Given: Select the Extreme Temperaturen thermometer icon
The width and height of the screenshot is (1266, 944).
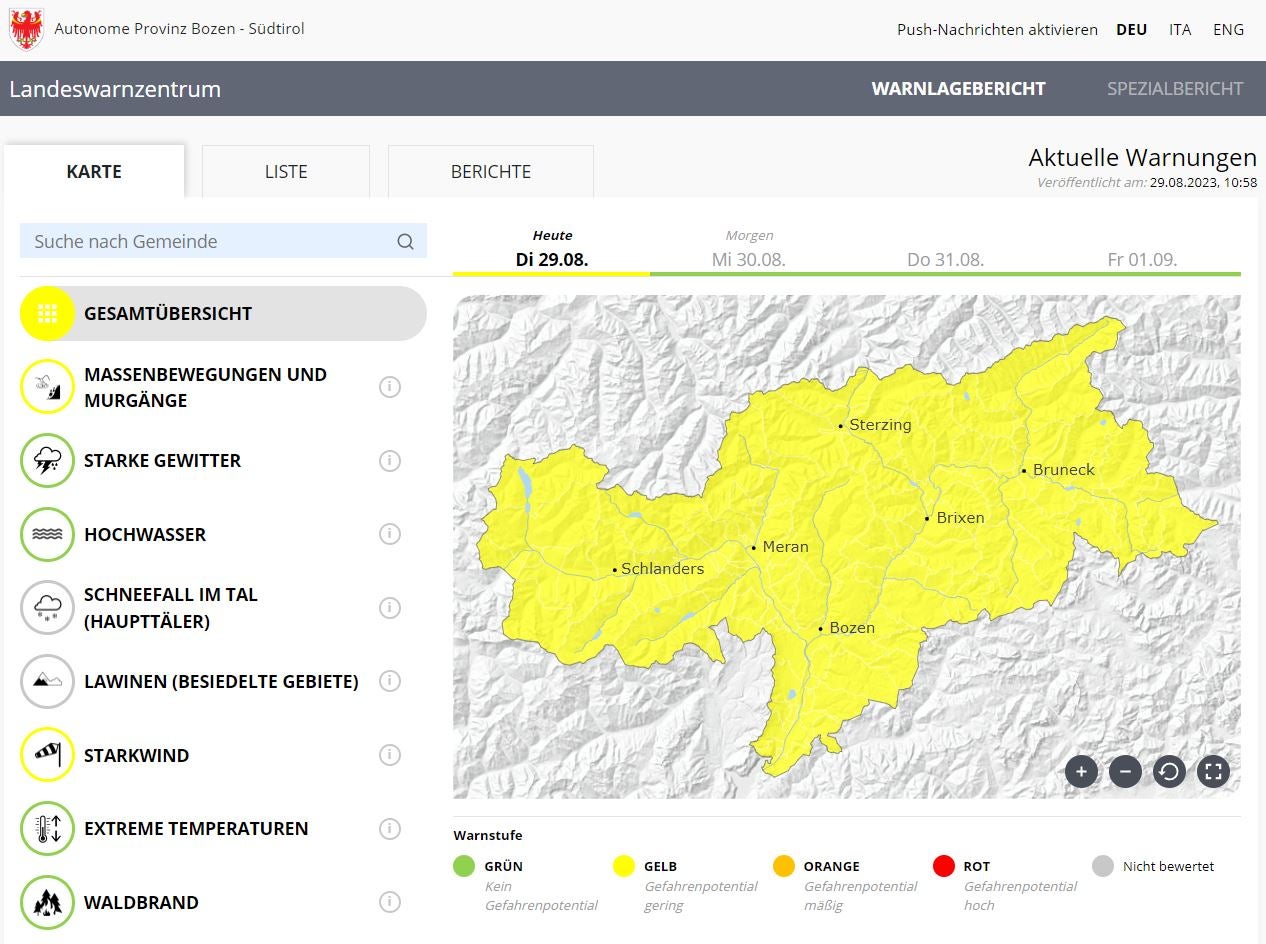Looking at the screenshot, I should point(47,829).
